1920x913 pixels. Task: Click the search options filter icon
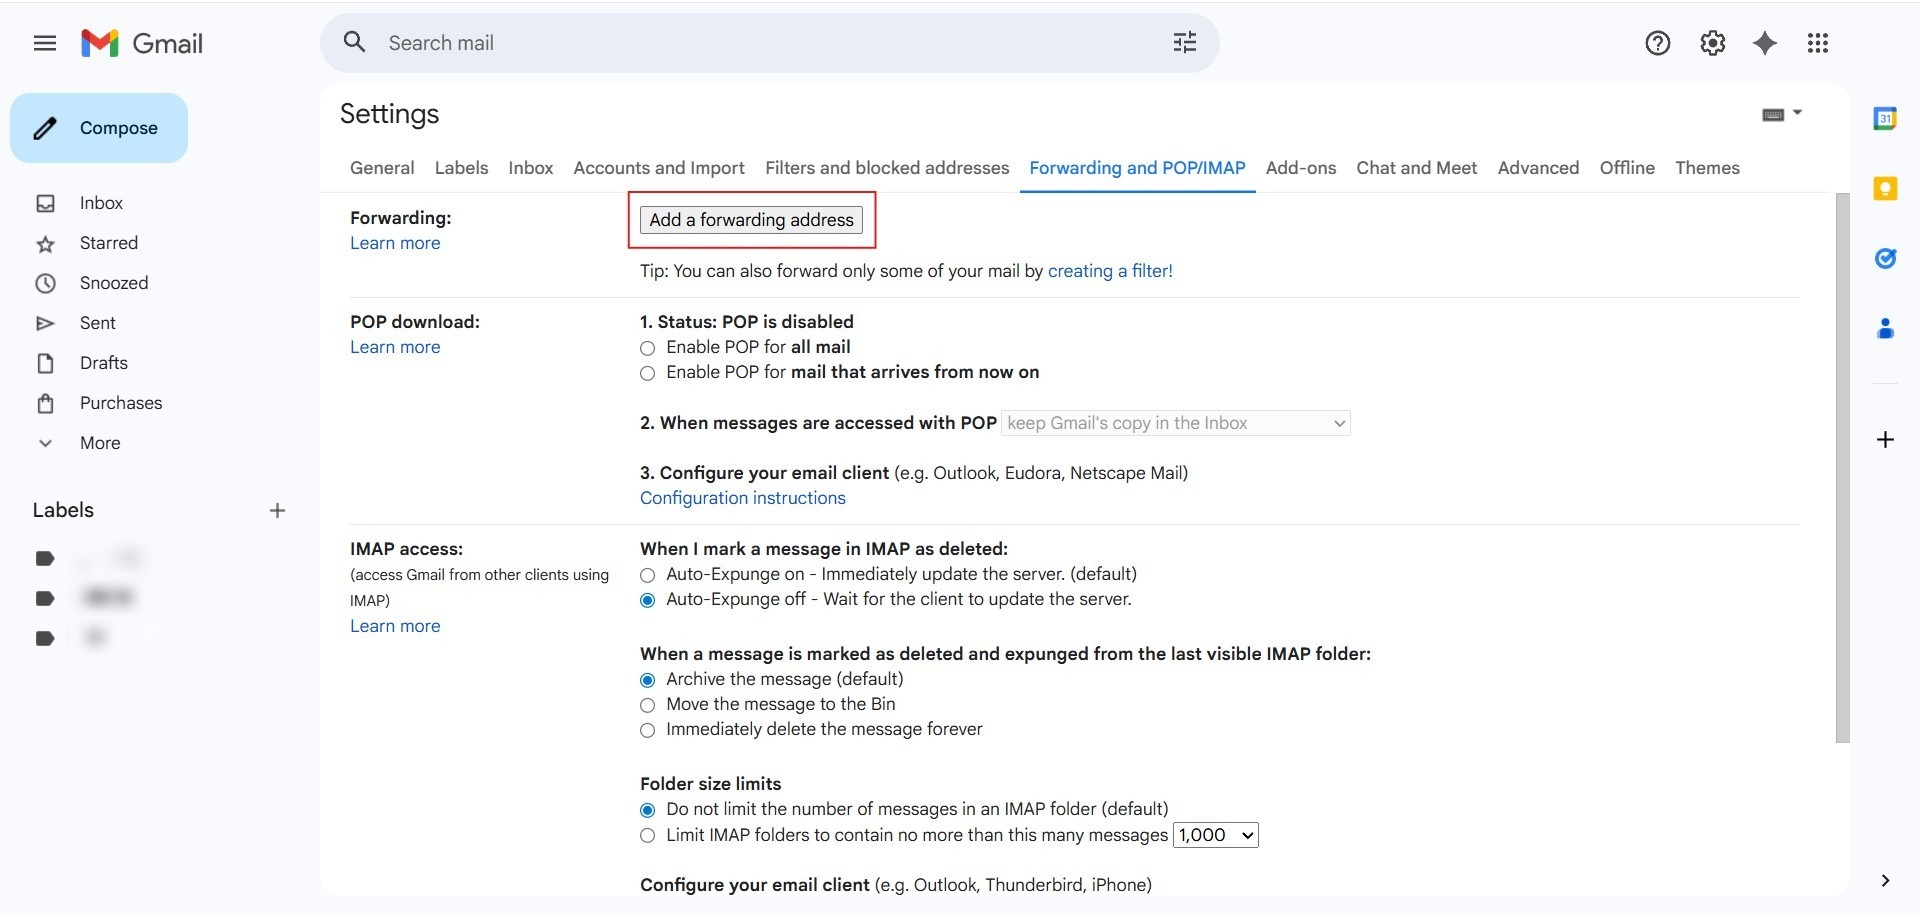pyautogui.click(x=1184, y=43)
